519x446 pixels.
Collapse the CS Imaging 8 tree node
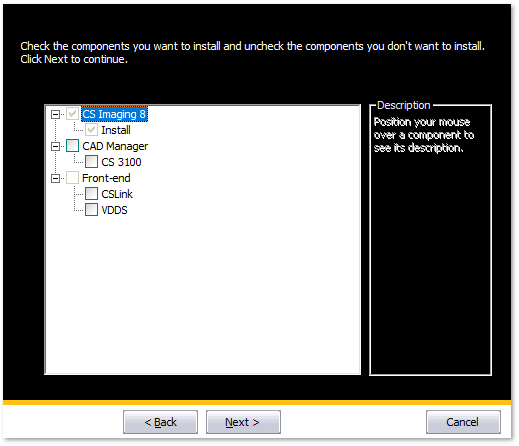tap(55, 115)
